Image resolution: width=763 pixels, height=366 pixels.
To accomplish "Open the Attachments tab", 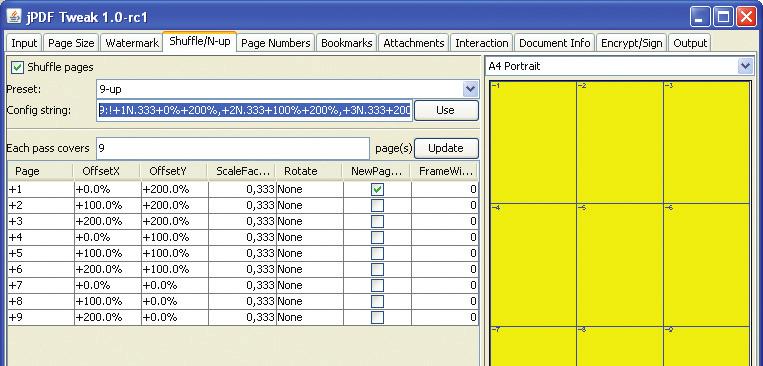I will click(414, 43).
